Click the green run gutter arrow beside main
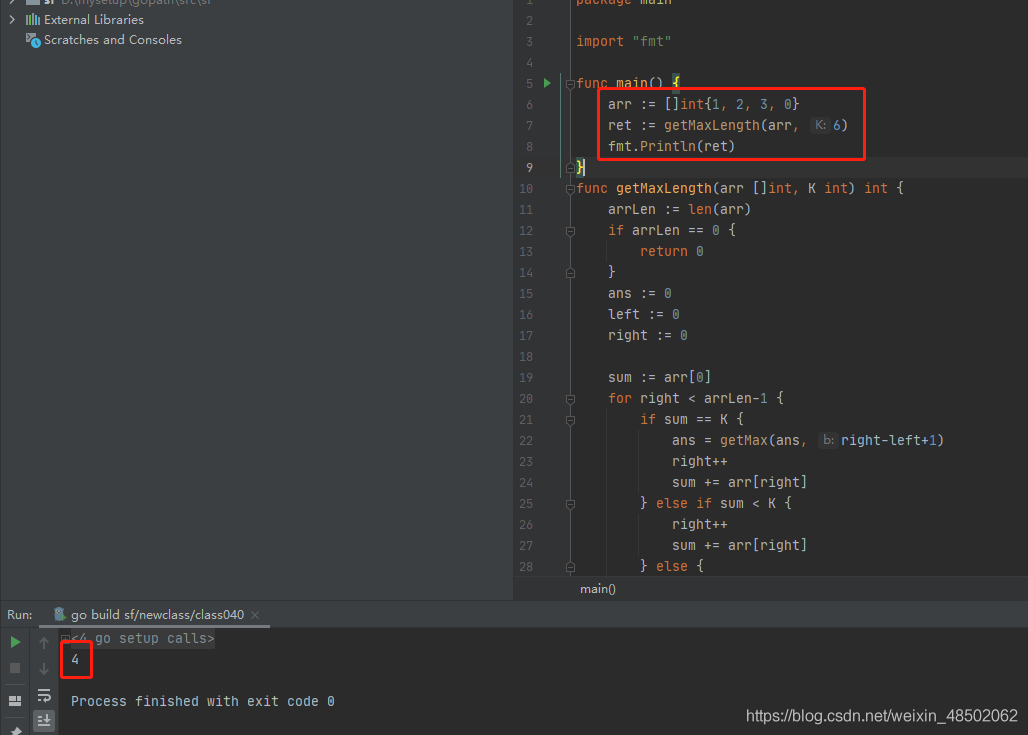 click(547, 83)
